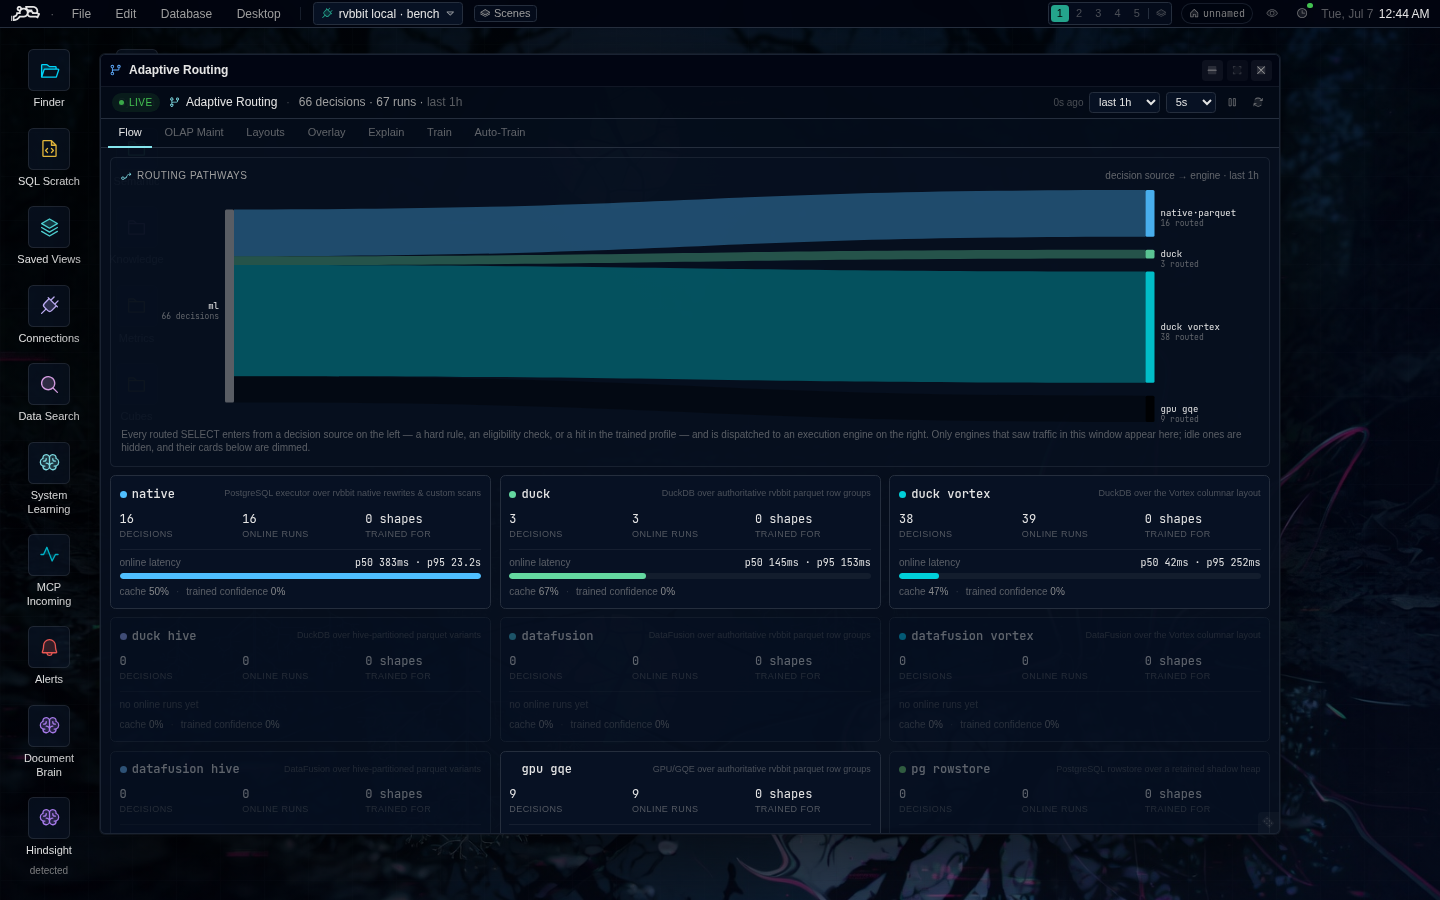Open the File menu
The image size is (1440, 900).
[x=82, y=13]
